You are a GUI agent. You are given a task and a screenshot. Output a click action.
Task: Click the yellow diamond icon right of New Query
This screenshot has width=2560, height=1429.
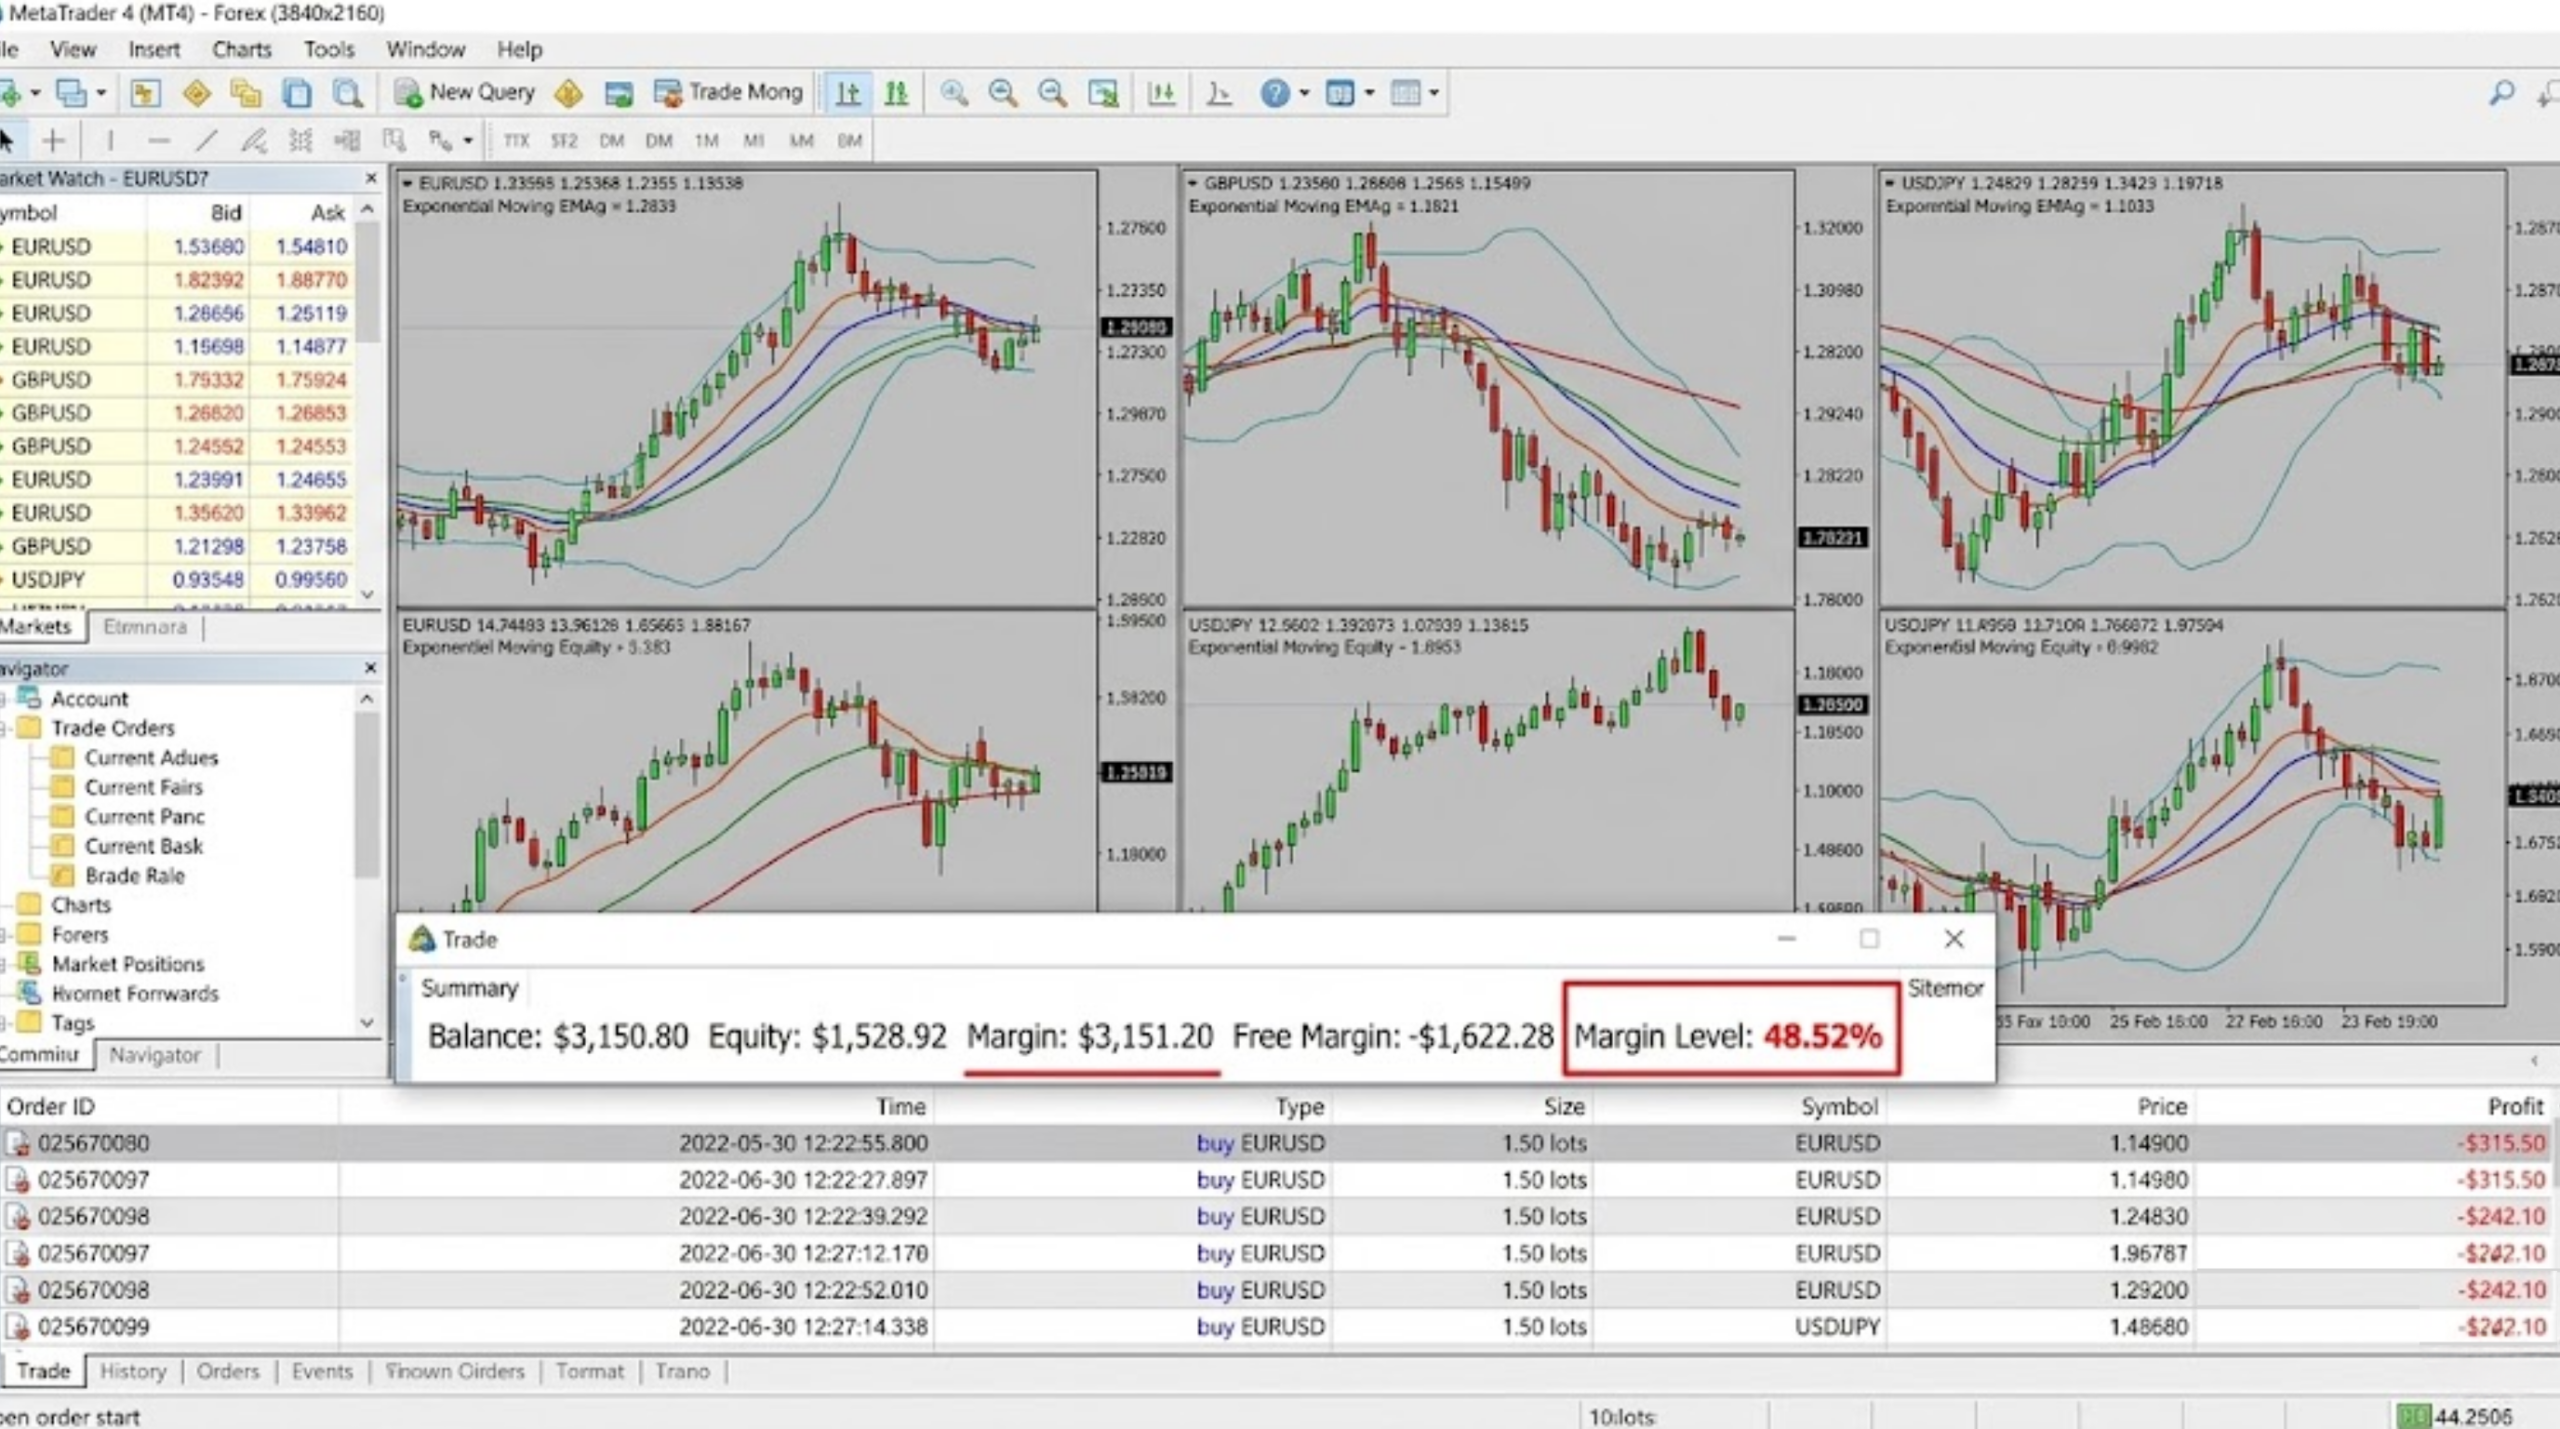[x=569, y=93]
